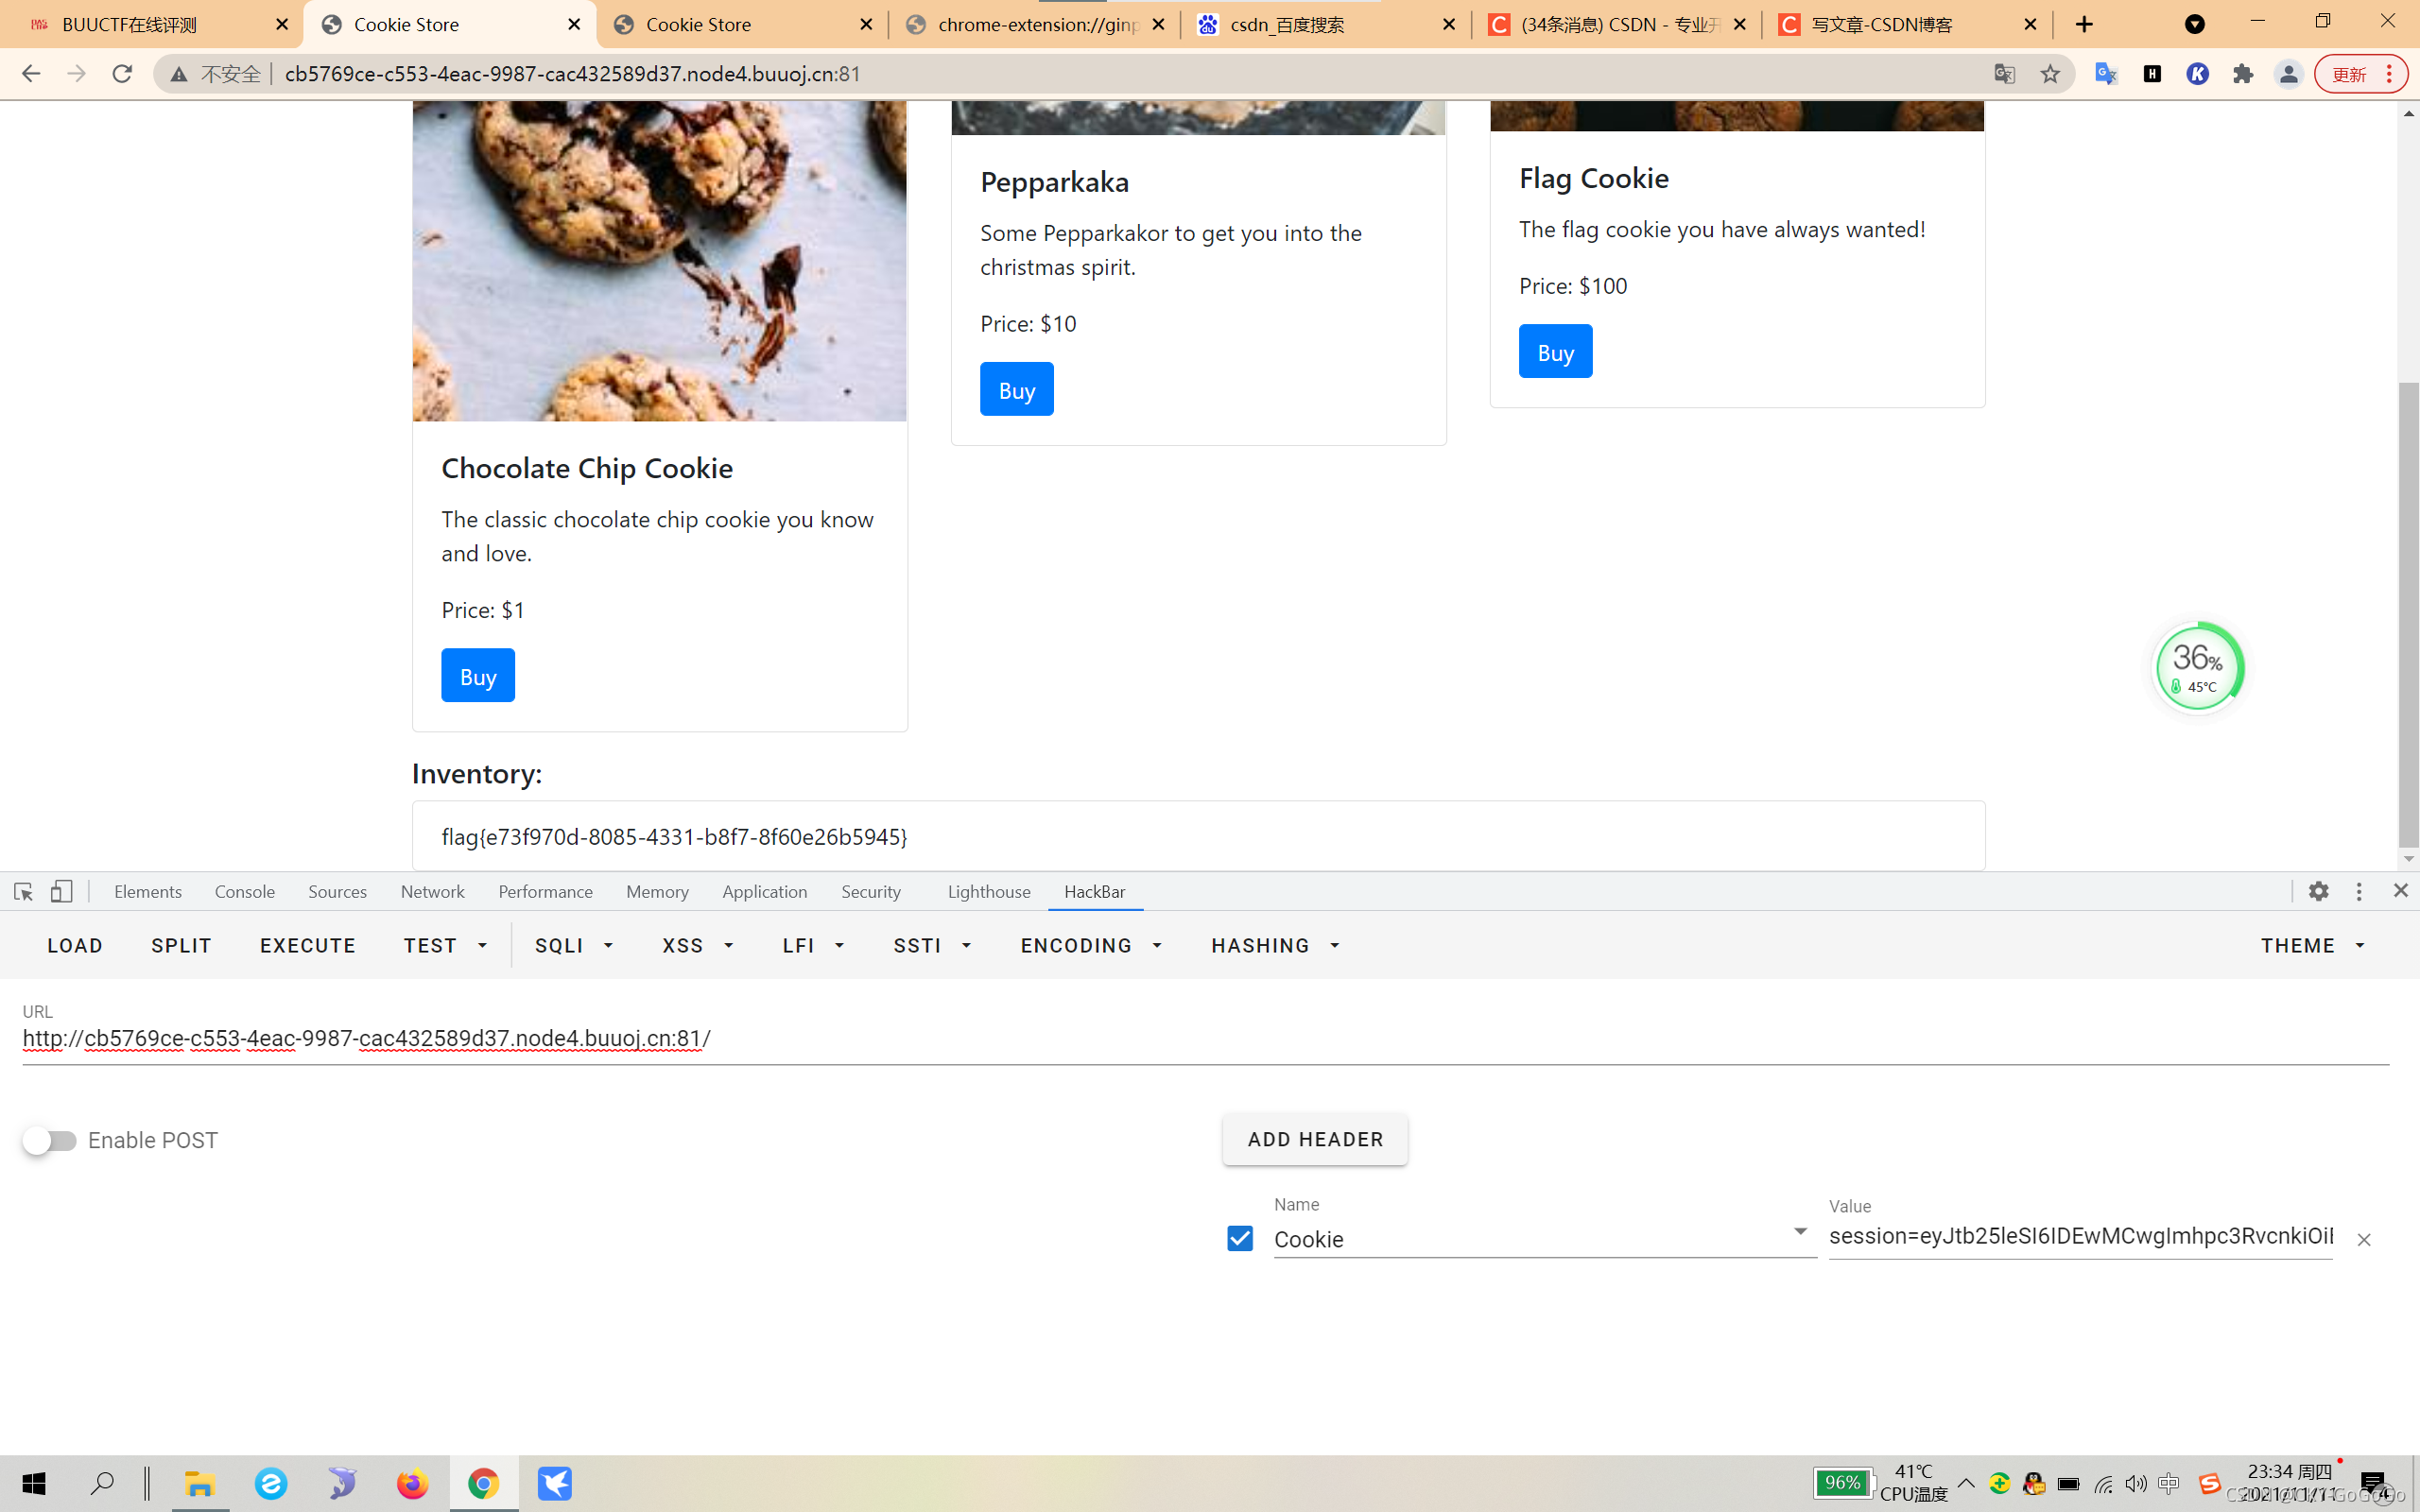Image resolution: width=2420 pixels, height=1512 pixels.
Task: Buy the Flag Cookie
Action: tap(1555, 352)
